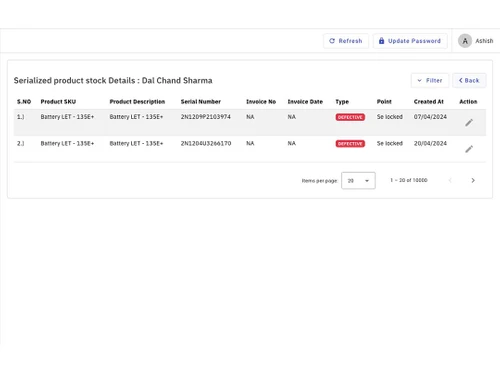Click created date 20/04/2024
The height and width of the screenshot is (375, 500).
[430, 143]
